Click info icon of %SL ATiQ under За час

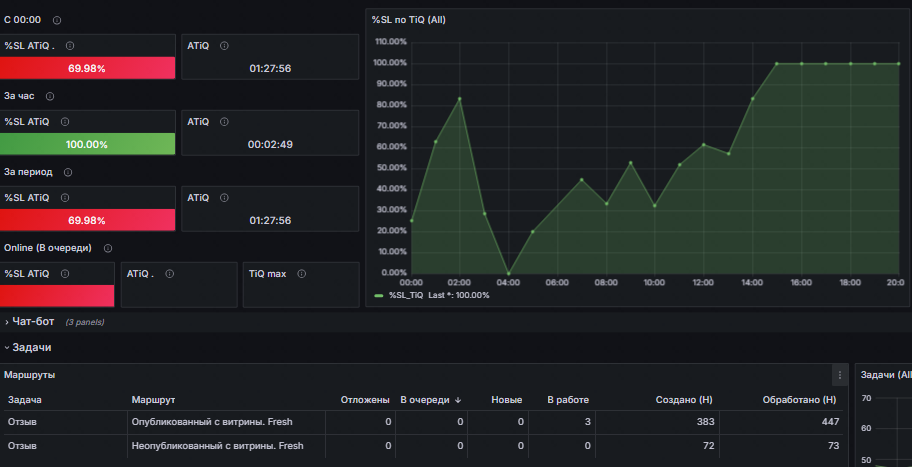pyautogui.click(x=65, y=122)
